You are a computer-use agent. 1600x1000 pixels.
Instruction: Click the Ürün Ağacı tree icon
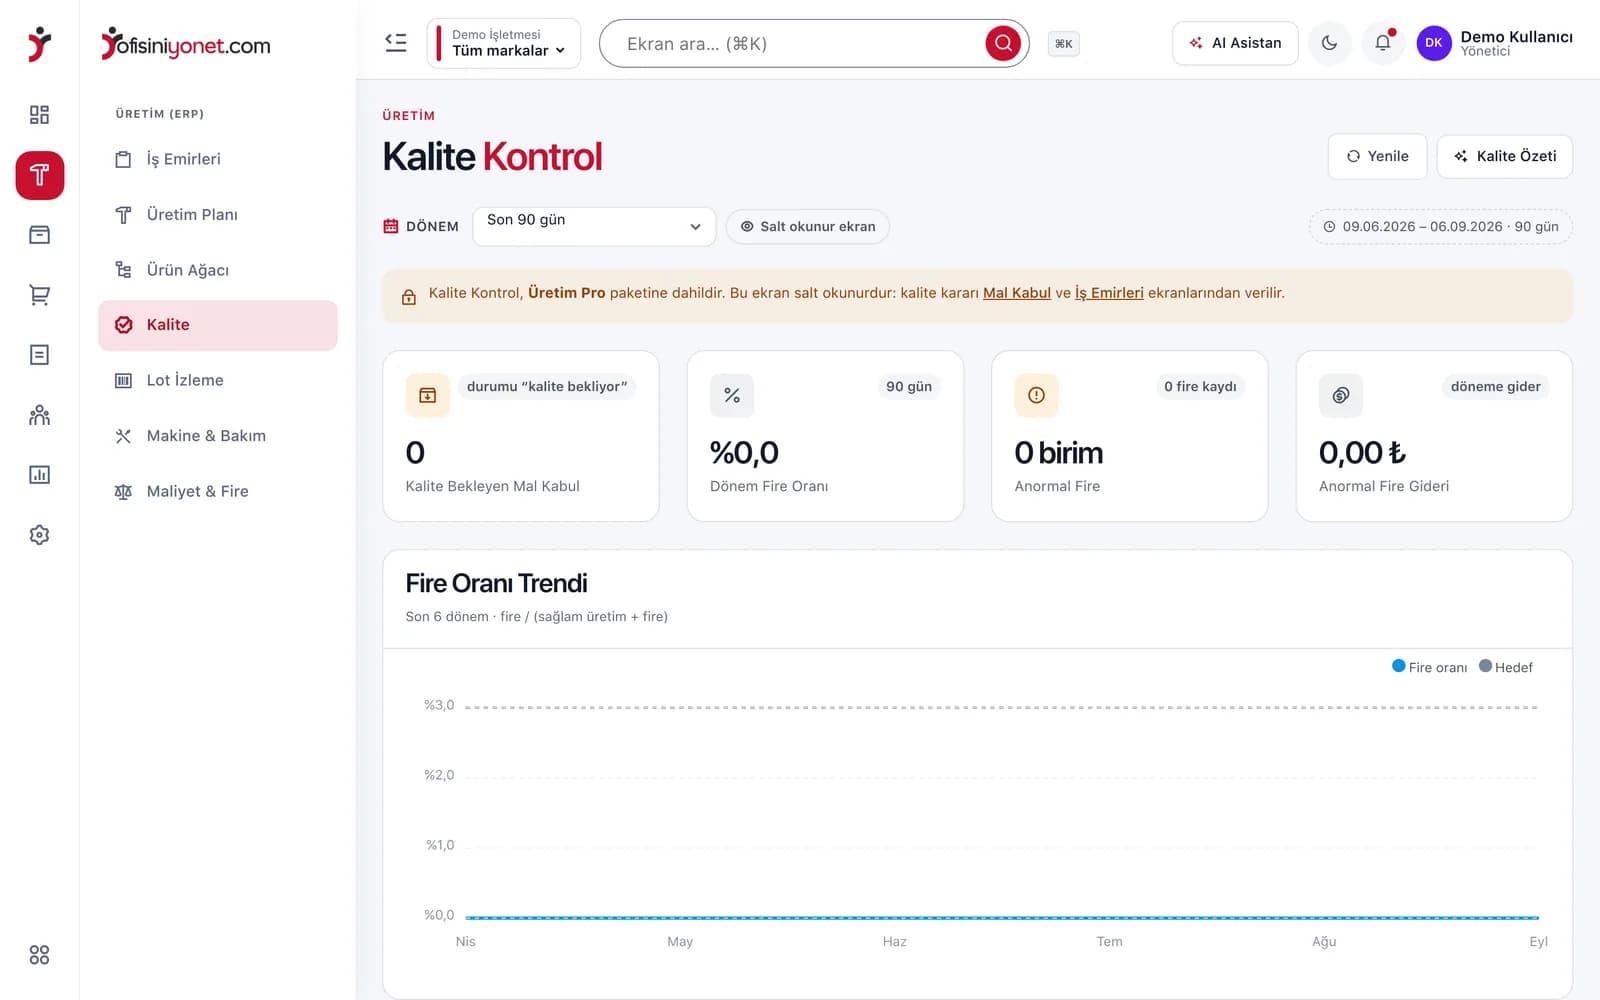[123, 270]
